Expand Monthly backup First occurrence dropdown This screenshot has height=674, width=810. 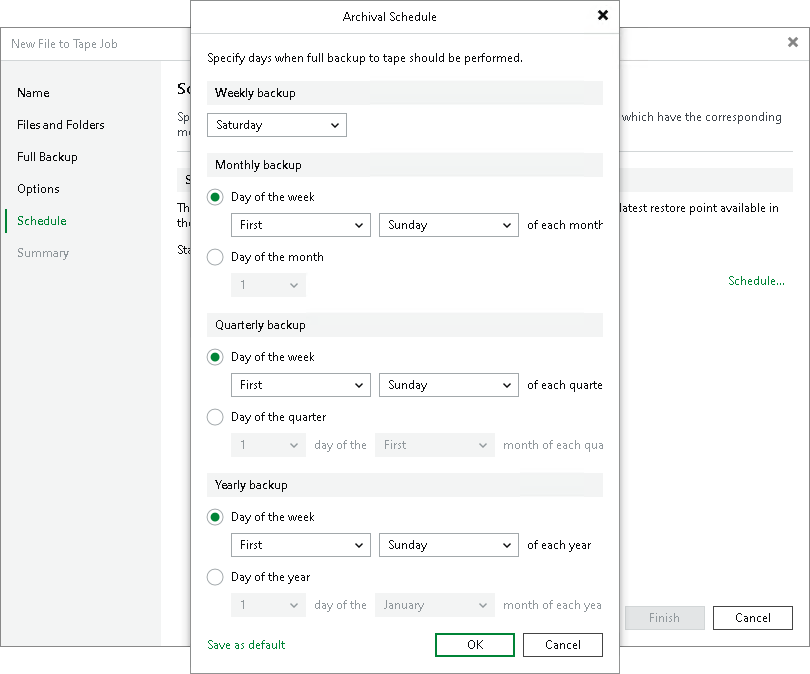point(301,225)
